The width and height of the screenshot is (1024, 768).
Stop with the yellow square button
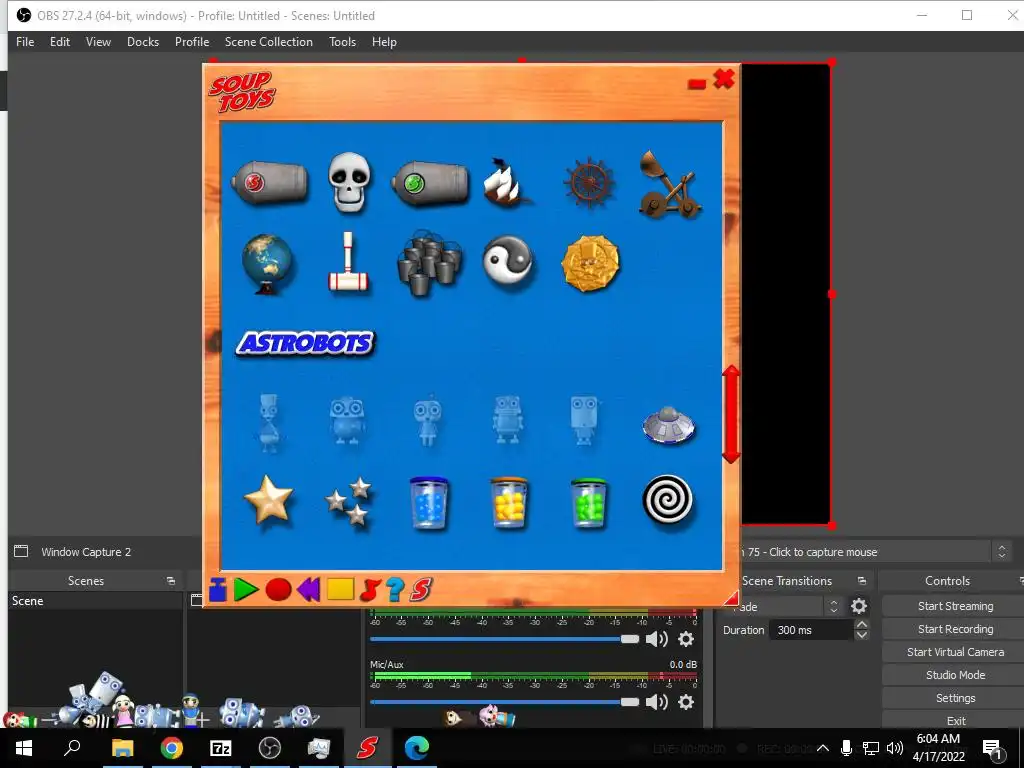(340, 589)
